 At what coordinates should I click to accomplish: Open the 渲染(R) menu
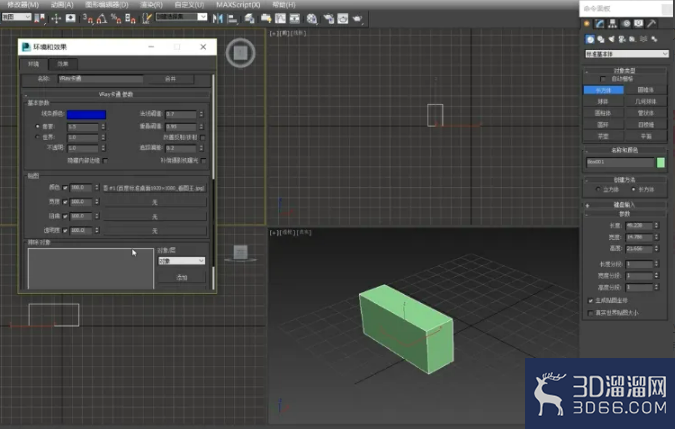(152, 5)
